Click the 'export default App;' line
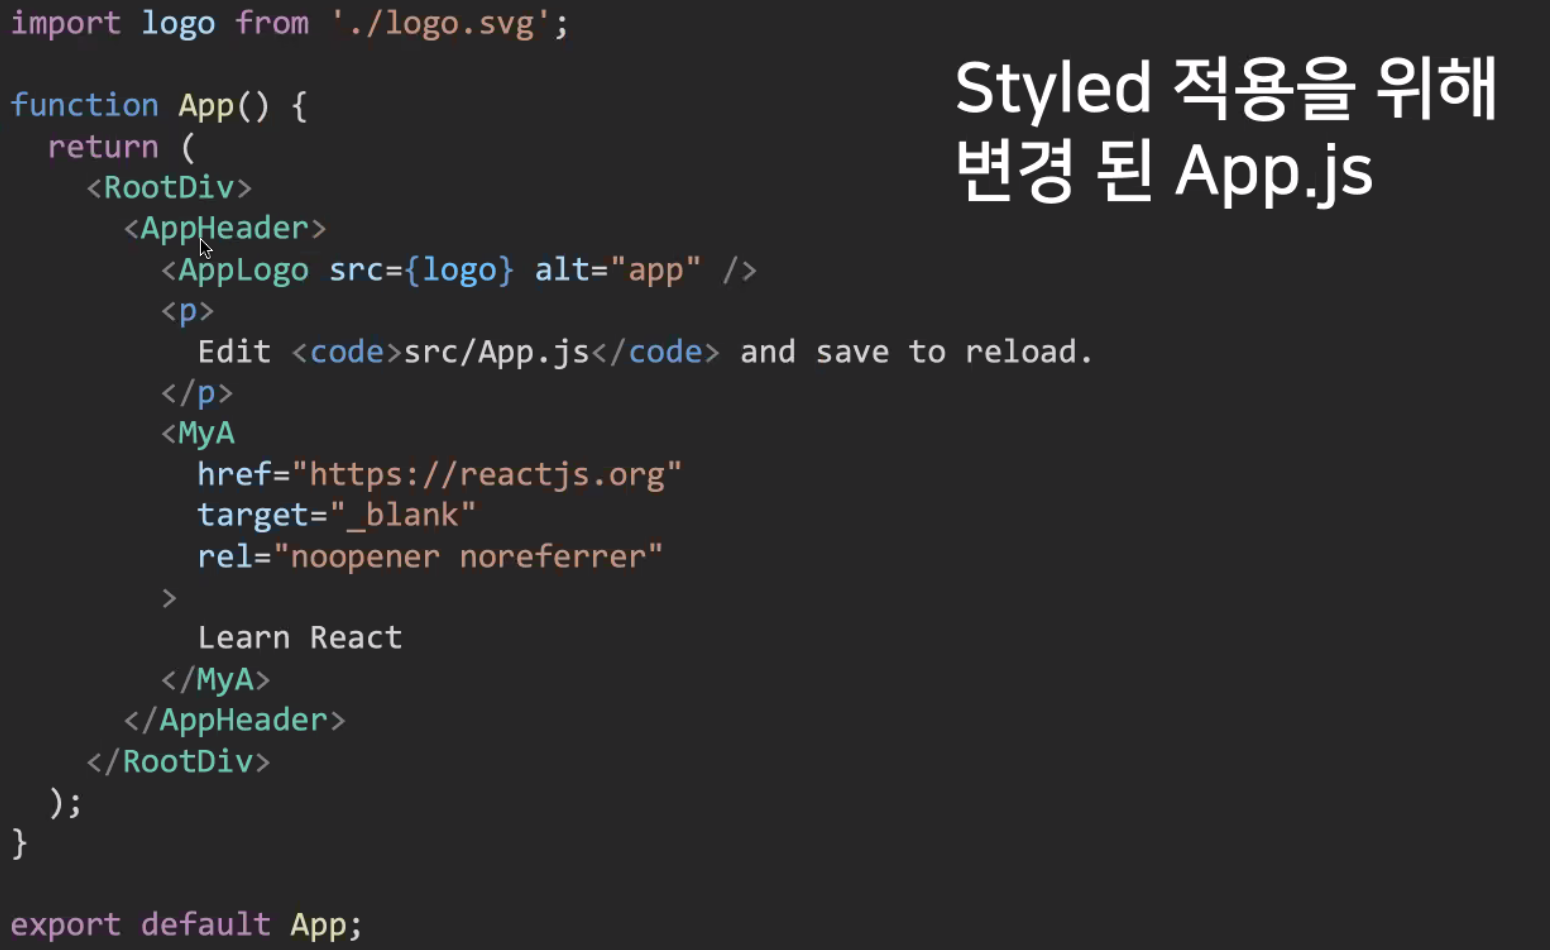1550x950 pixels. (x=186, y=924)
